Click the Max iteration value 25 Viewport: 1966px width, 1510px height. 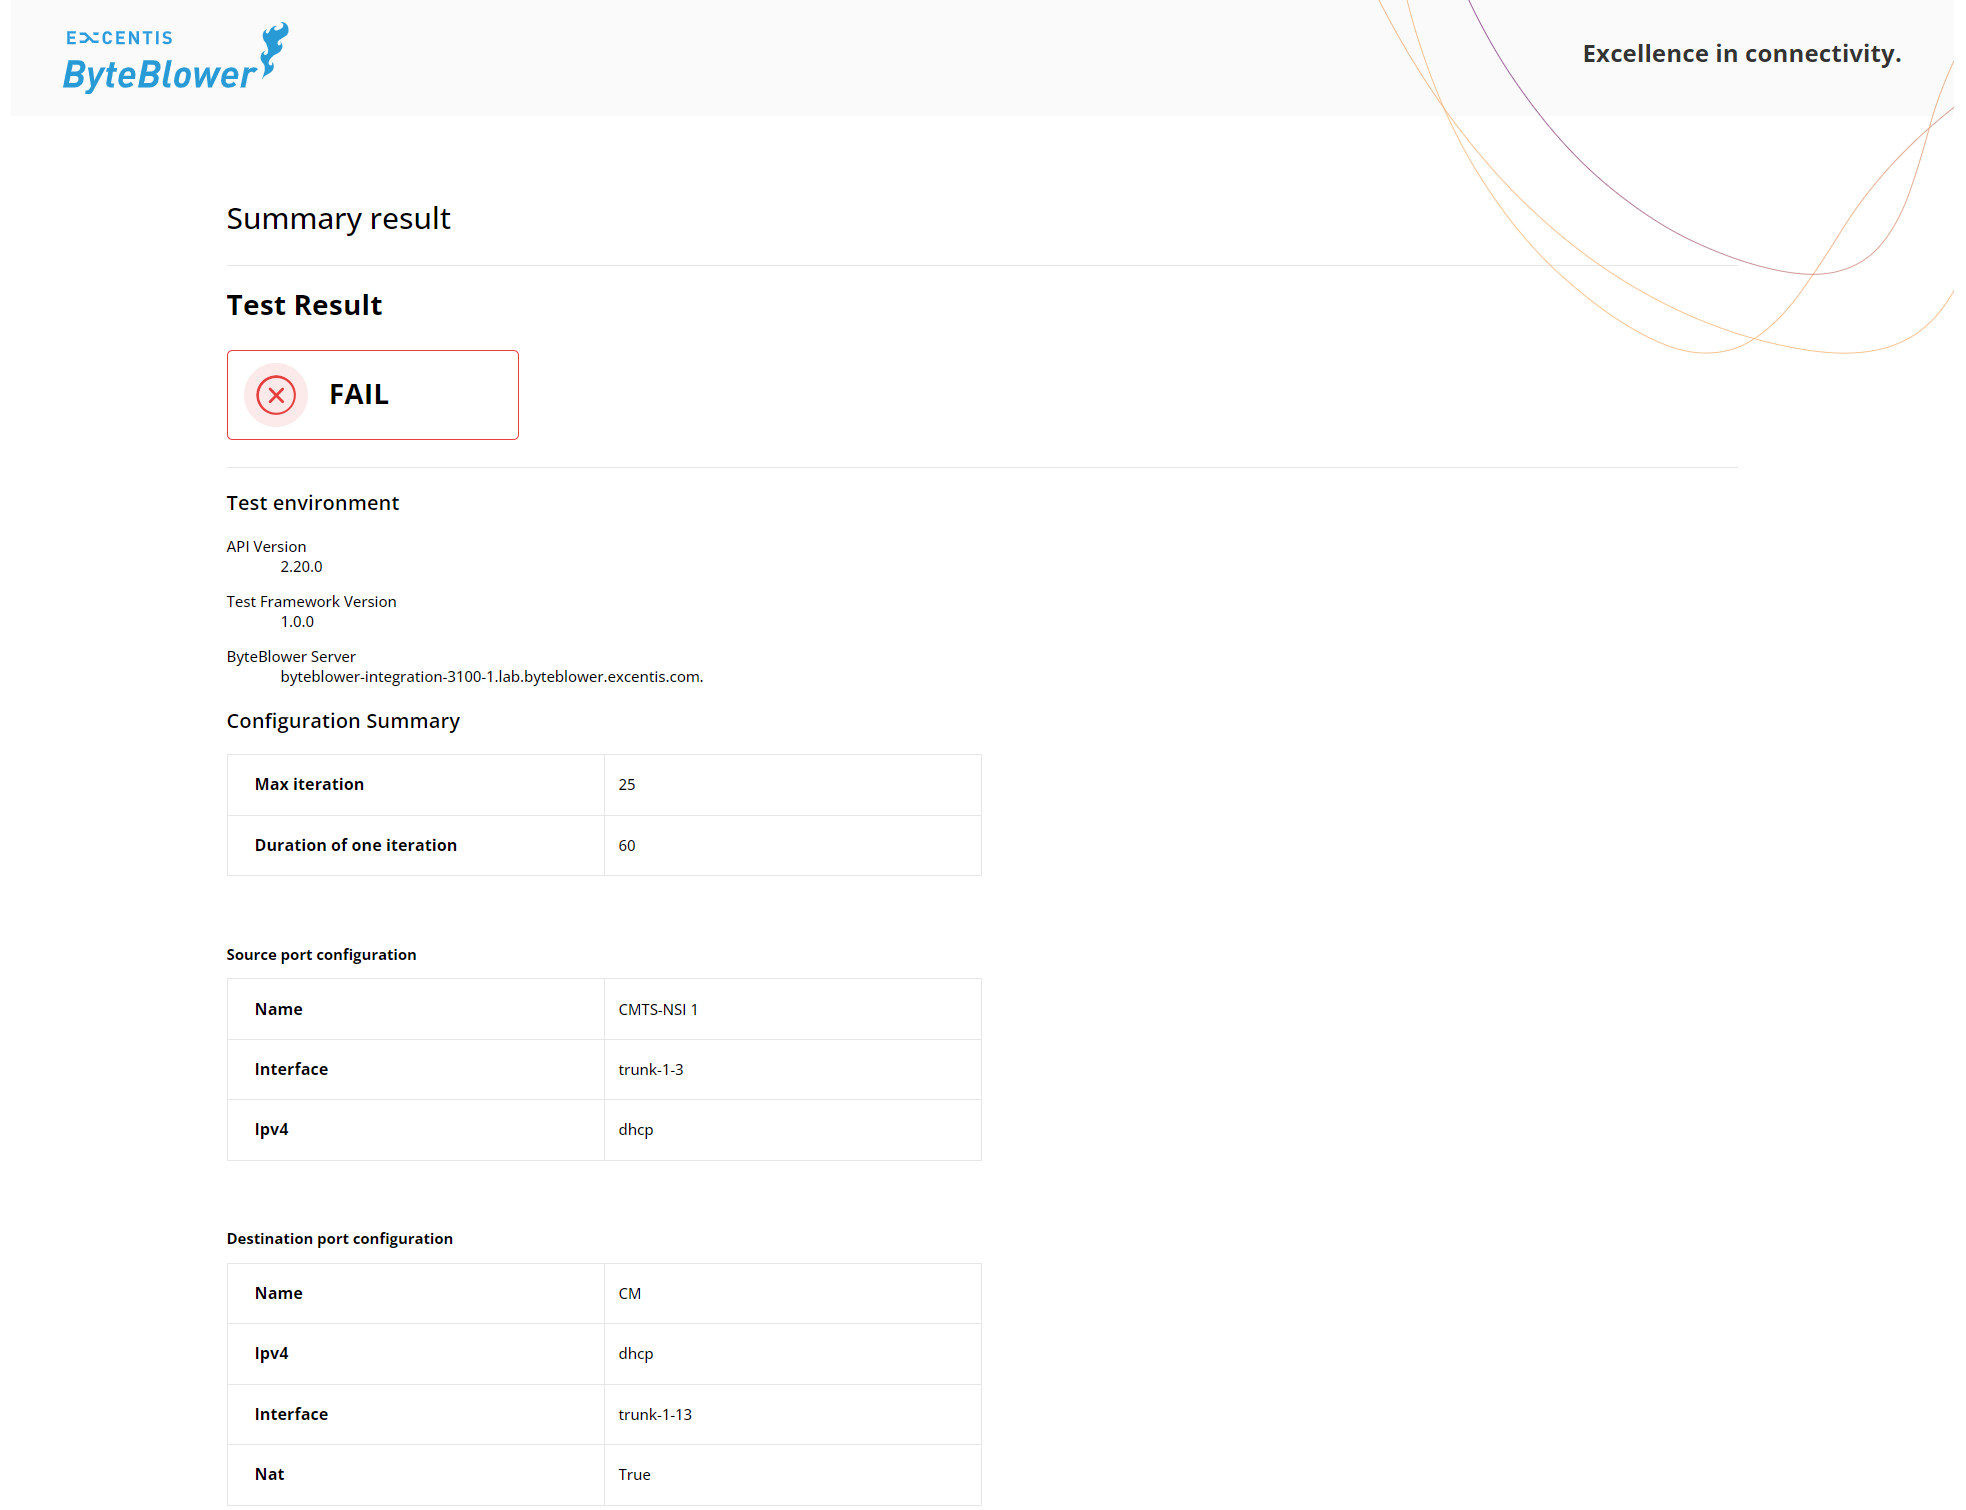[x=627, y=784]
